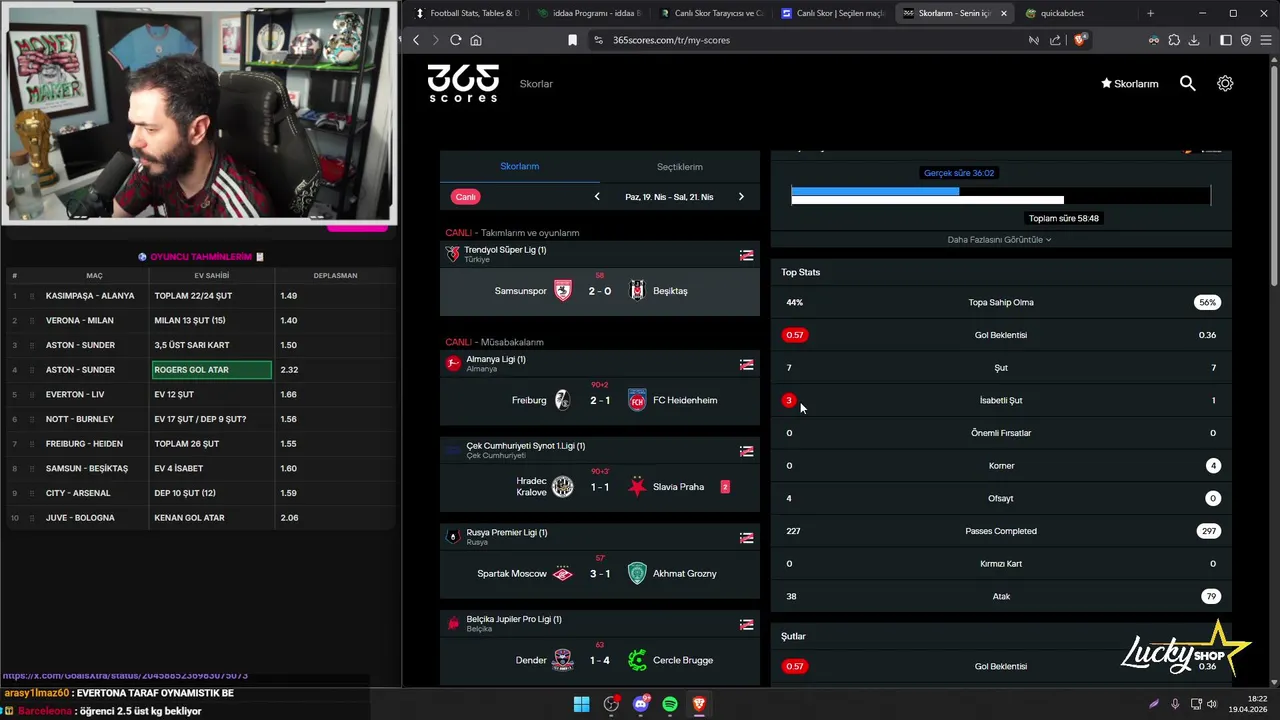This screenshot has height=720, width=1280.
Task: Open the Almanya Ligi league header
Action: click(x=600, y=364)
